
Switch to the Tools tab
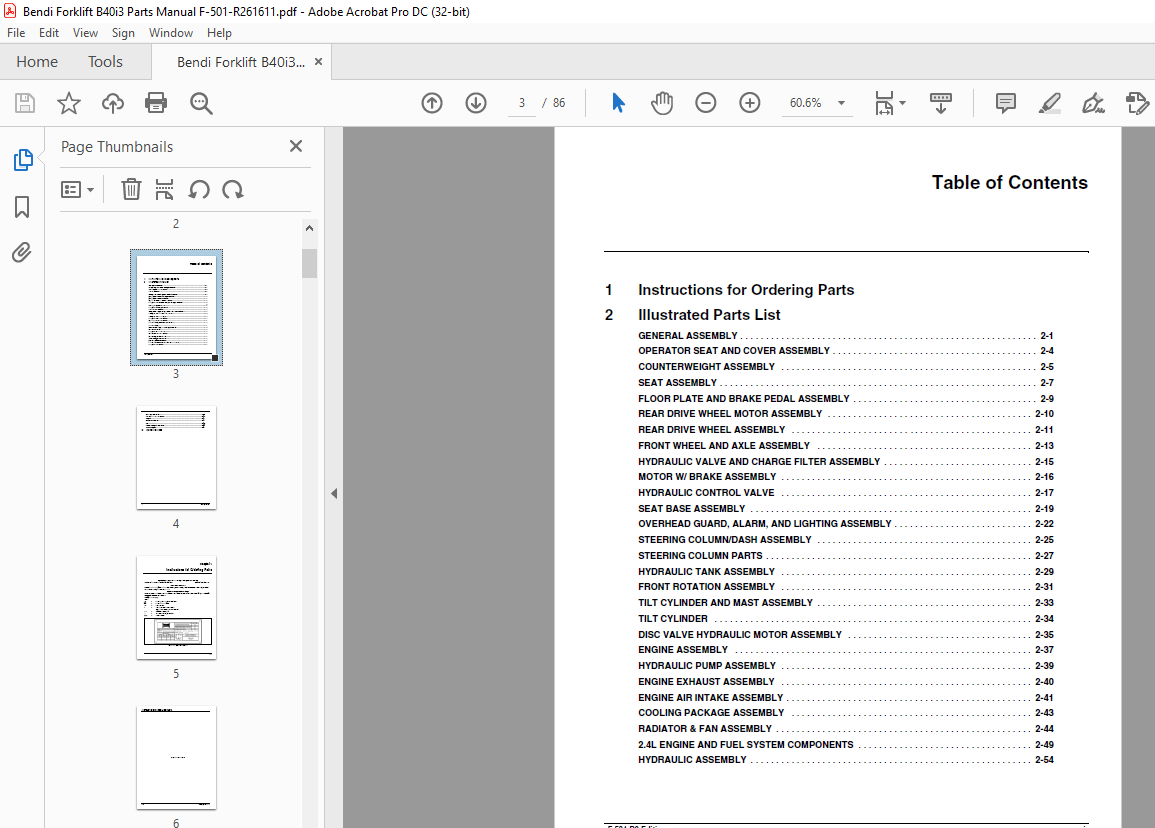tap(105, 62)
